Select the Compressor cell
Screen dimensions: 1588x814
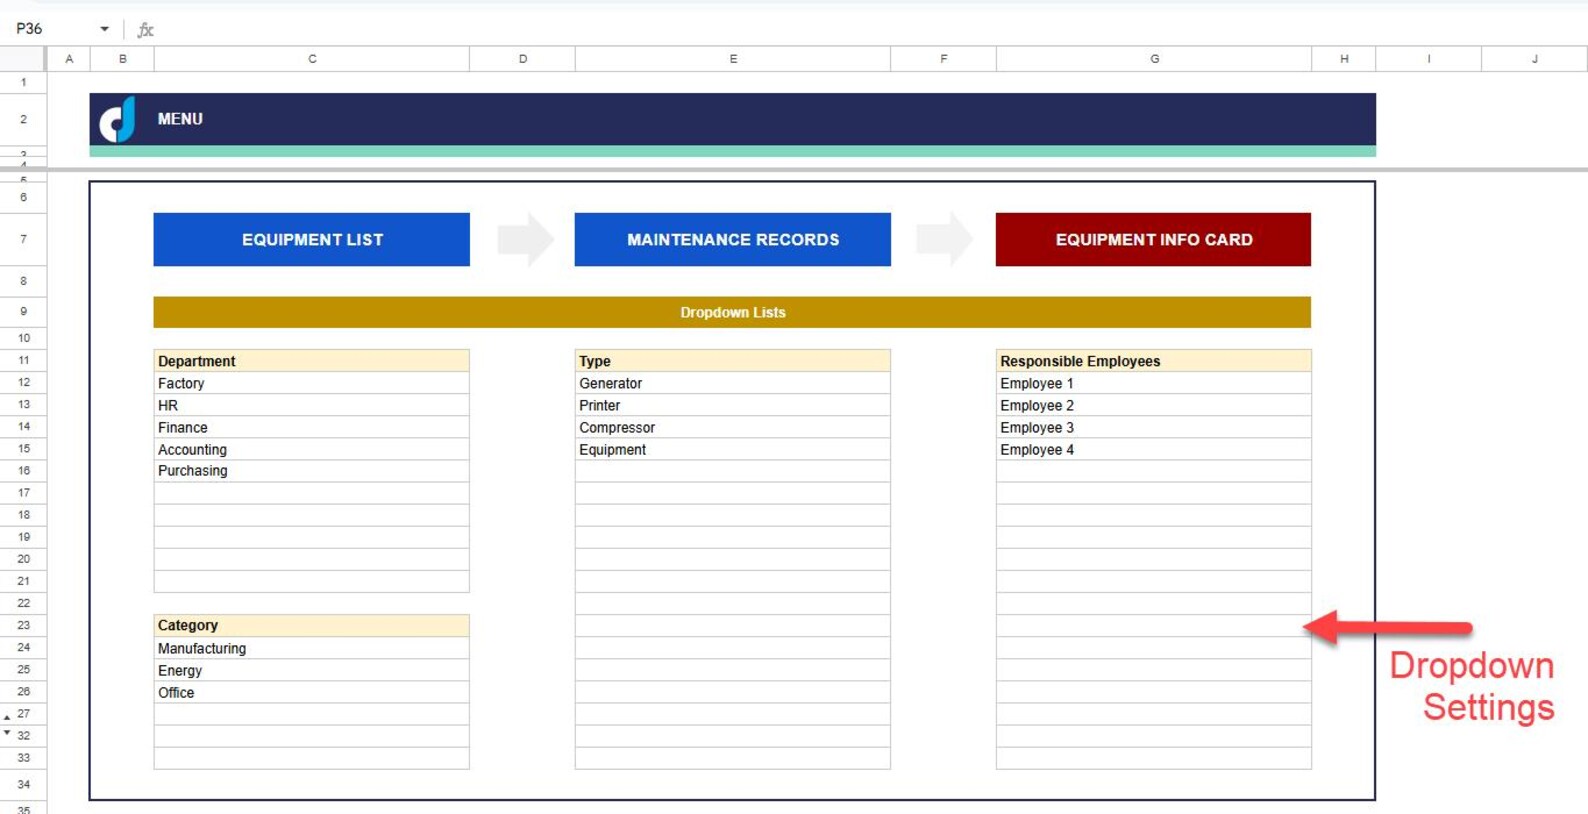(733, 427)
